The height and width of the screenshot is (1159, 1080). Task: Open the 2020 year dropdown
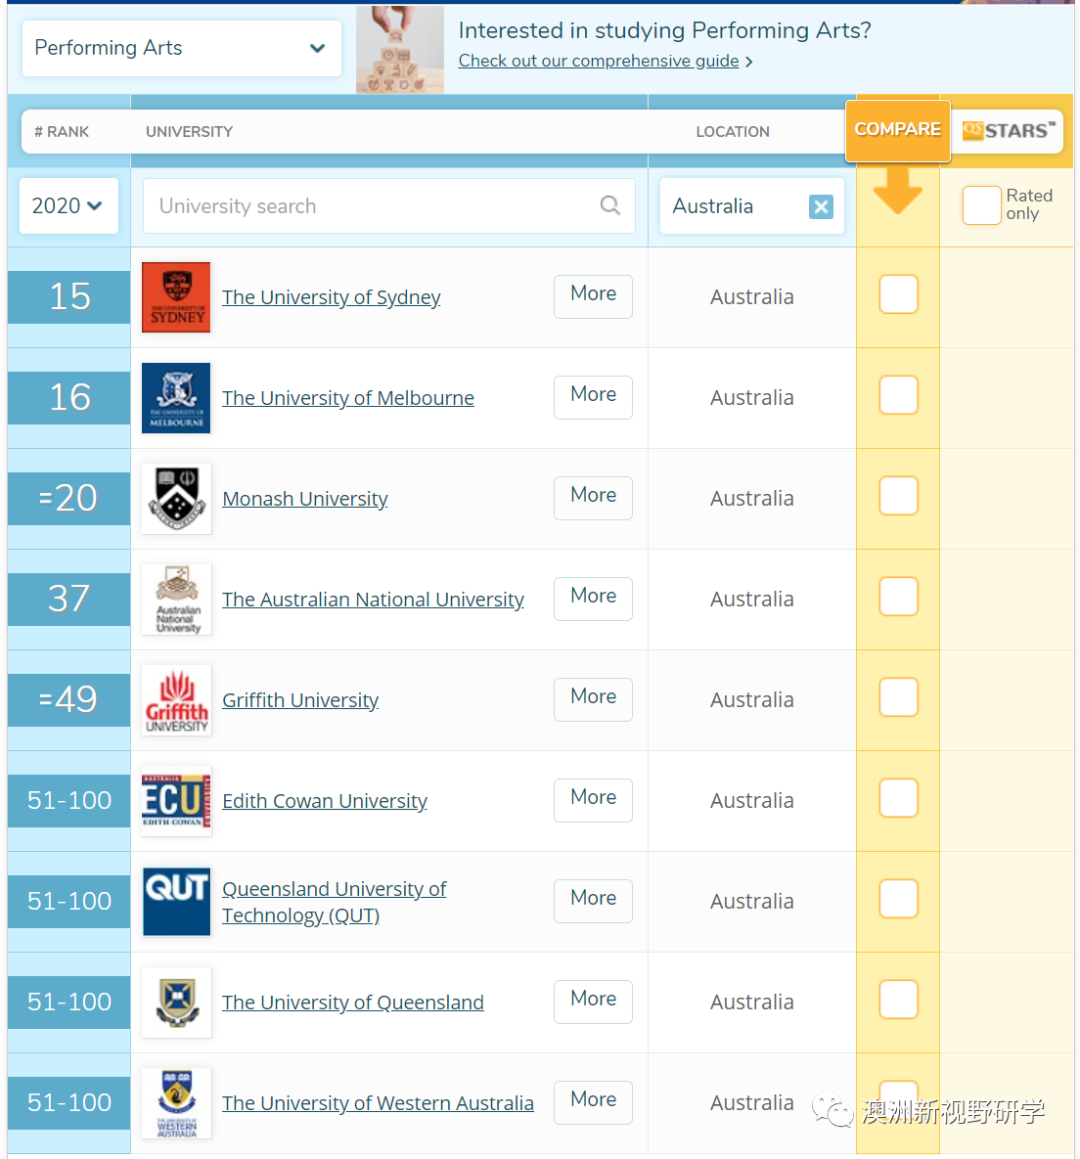(68, 205)
